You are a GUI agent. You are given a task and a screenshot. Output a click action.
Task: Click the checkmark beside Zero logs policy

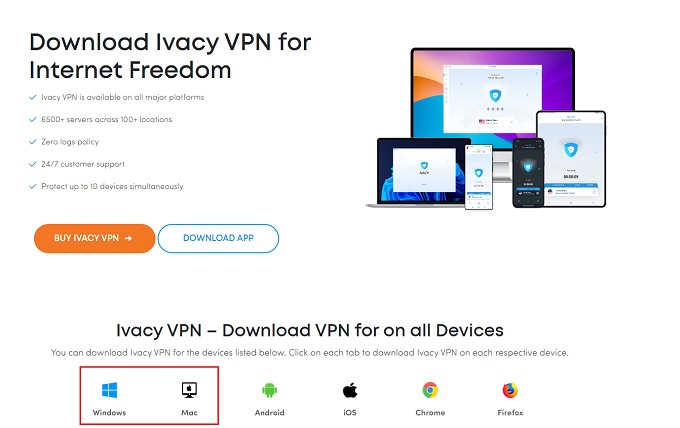33,142
